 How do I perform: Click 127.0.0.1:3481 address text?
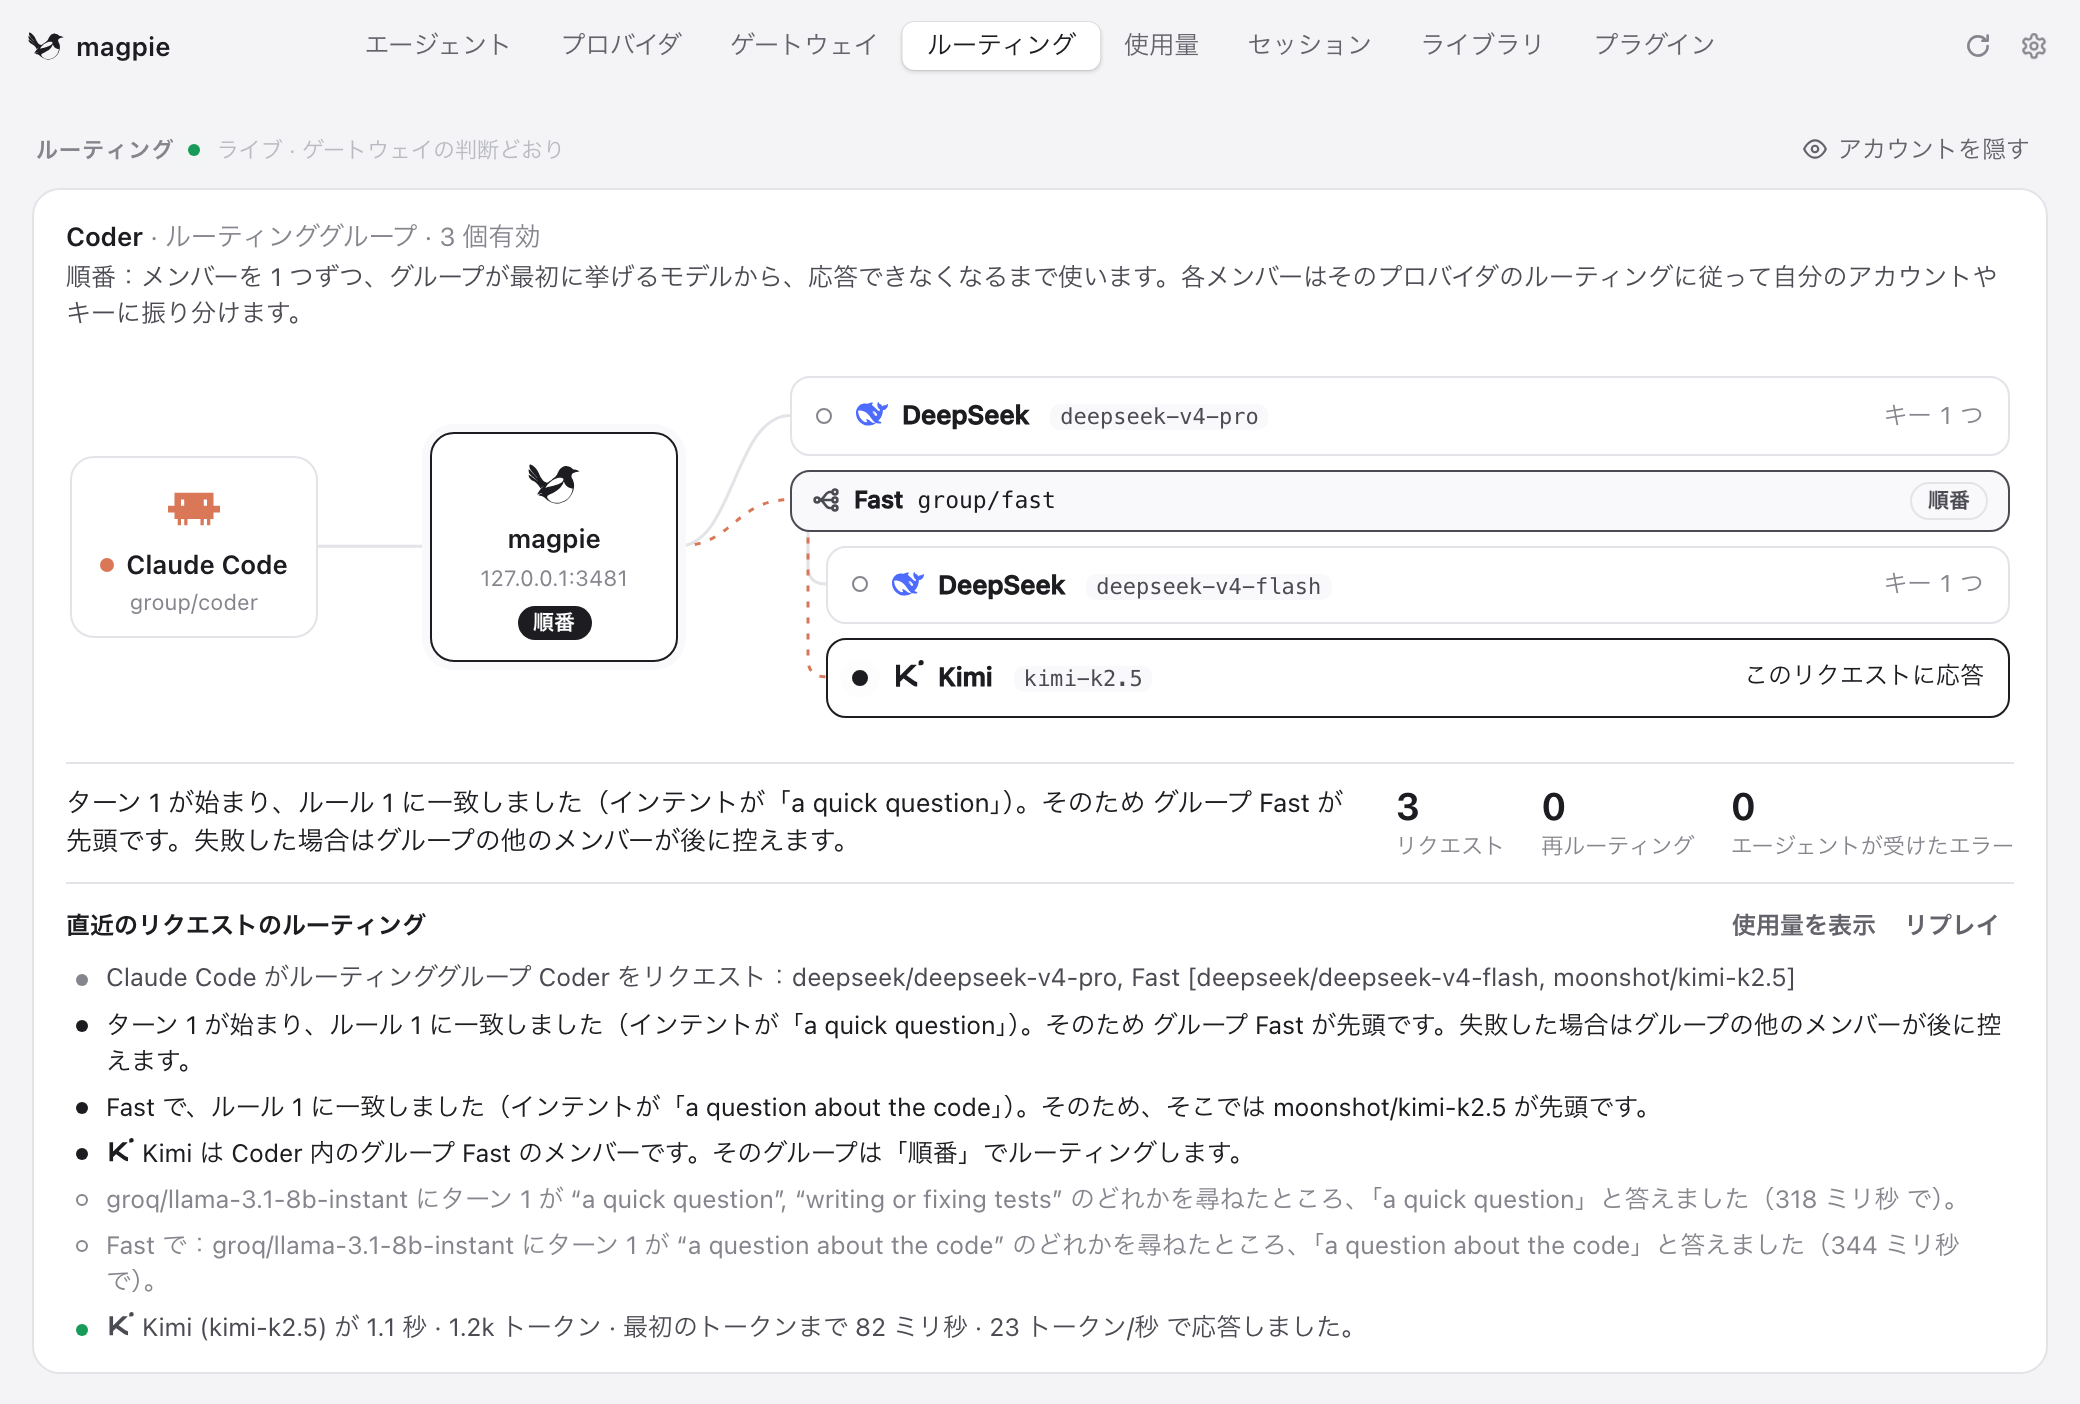pyautogui.click(x=554, y=578)
